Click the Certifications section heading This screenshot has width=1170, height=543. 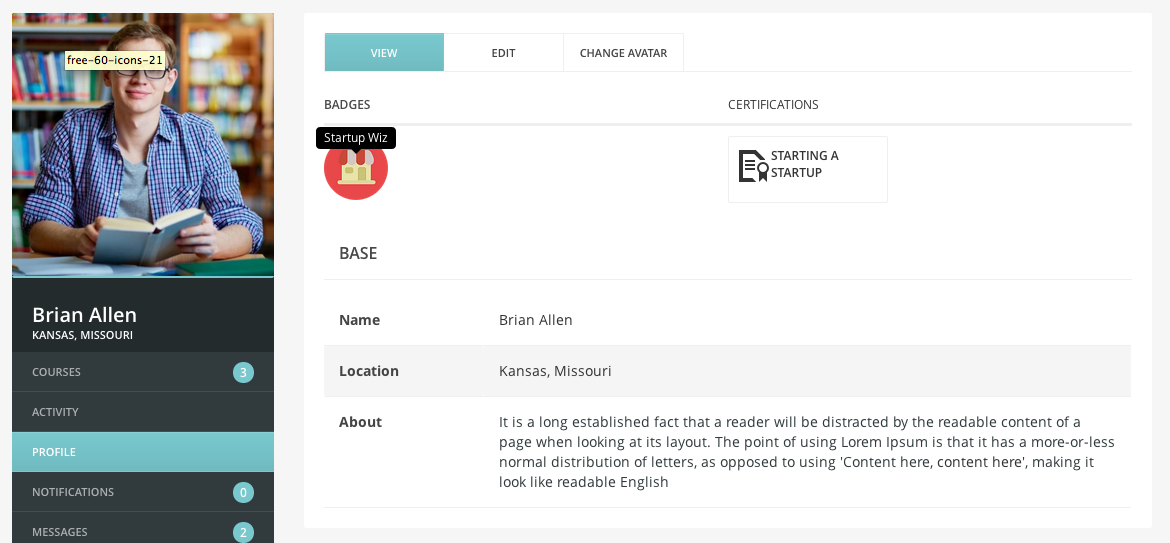773,105
